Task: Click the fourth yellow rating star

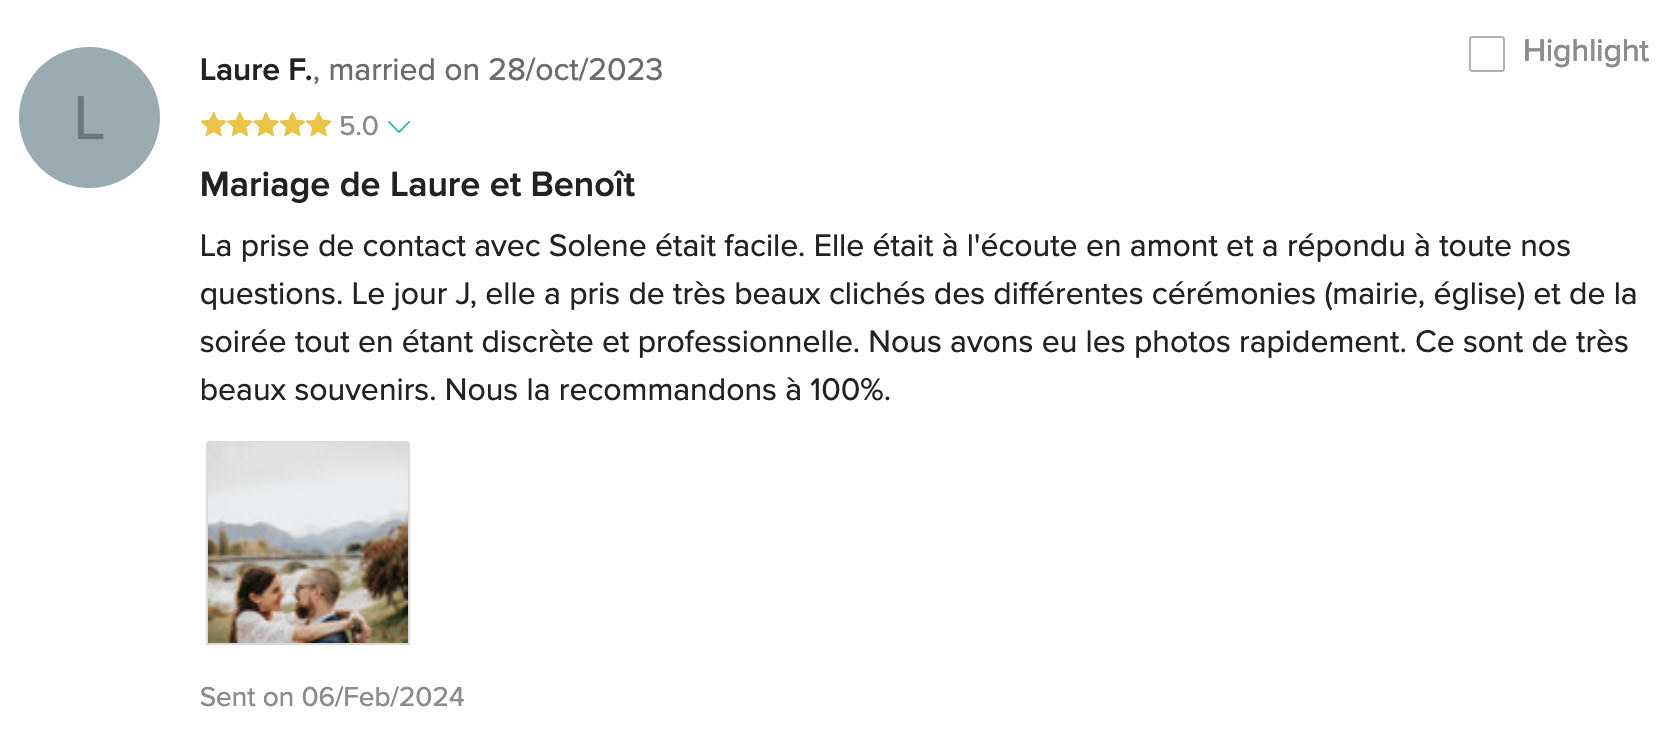Action: tap(291, 126)
